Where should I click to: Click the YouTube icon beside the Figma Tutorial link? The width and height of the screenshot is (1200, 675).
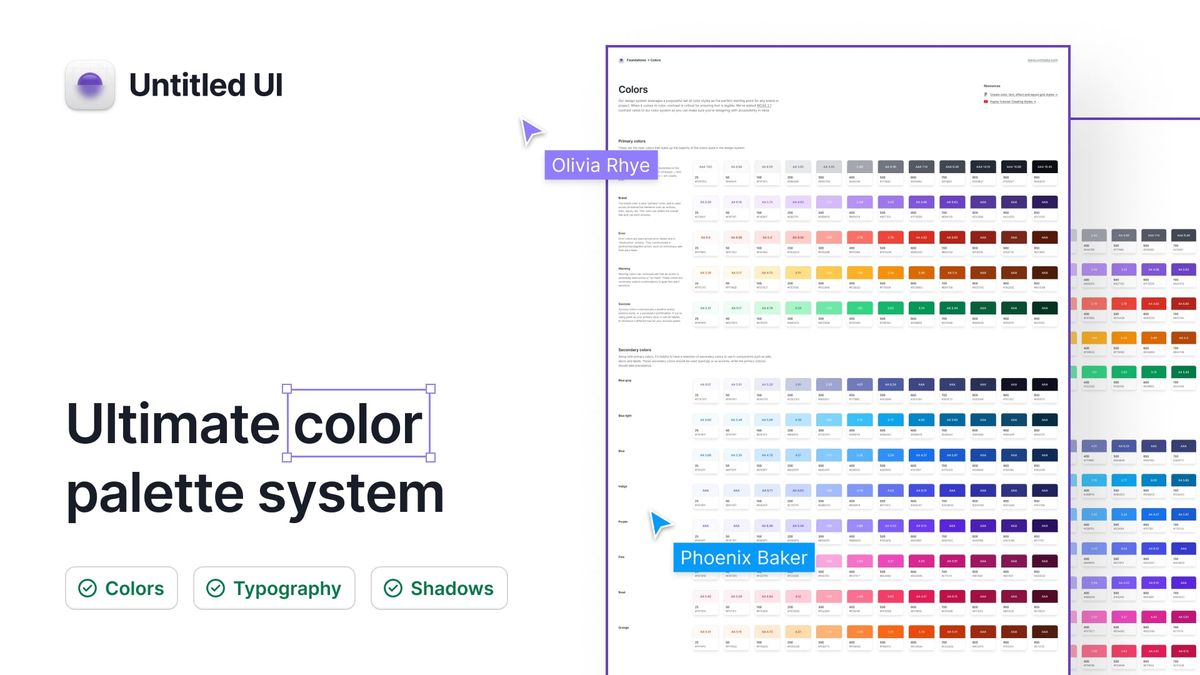click(x=986, y=101)
